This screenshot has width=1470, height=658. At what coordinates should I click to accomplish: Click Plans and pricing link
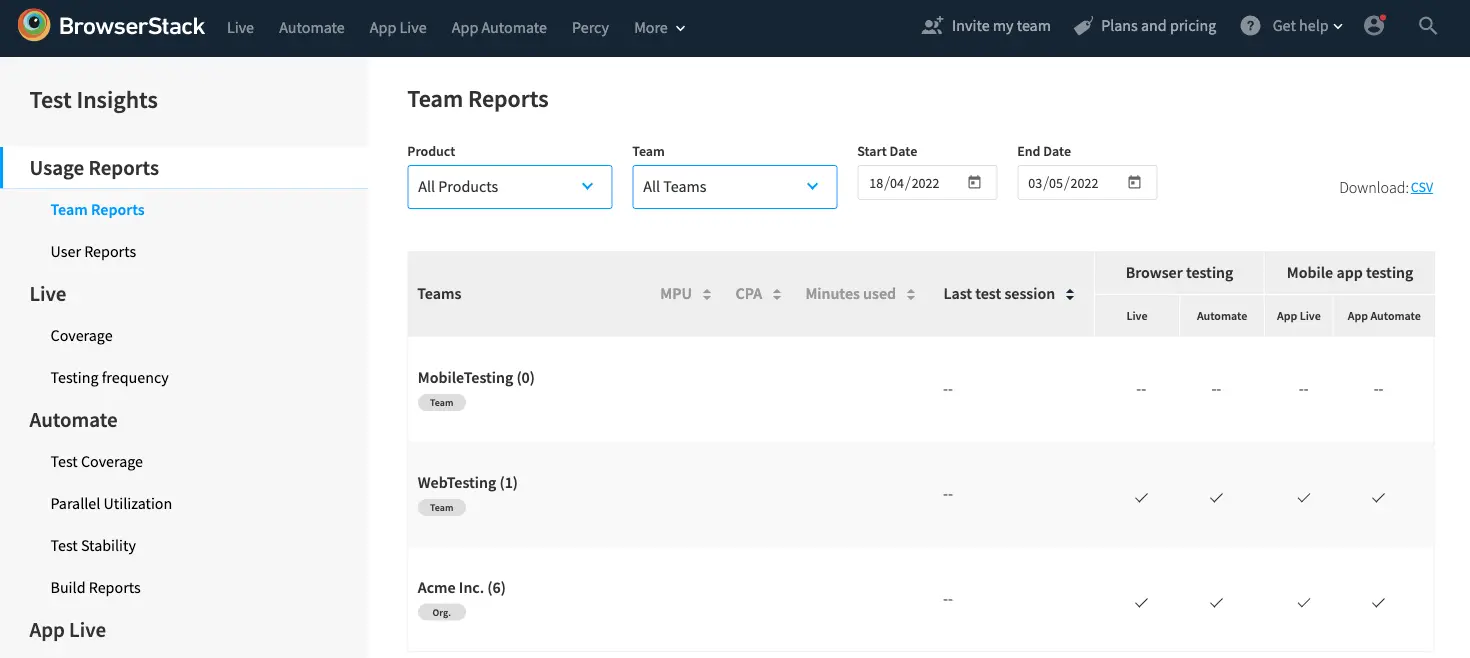click(x=1158, y=26)
